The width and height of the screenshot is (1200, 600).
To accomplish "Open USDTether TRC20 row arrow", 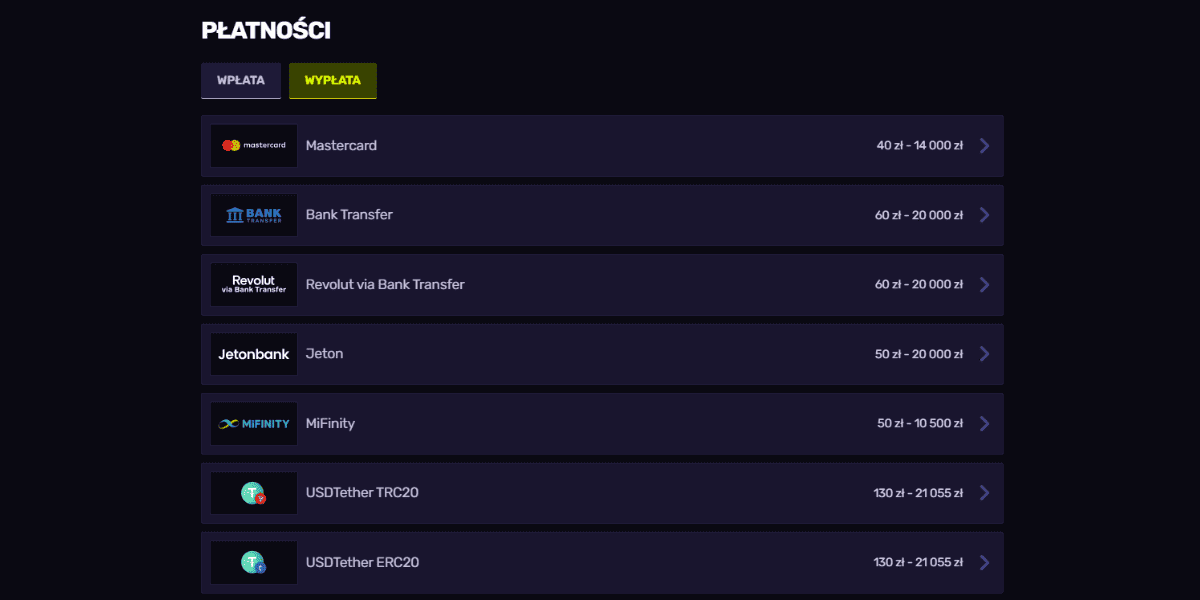I will (985, 493).
